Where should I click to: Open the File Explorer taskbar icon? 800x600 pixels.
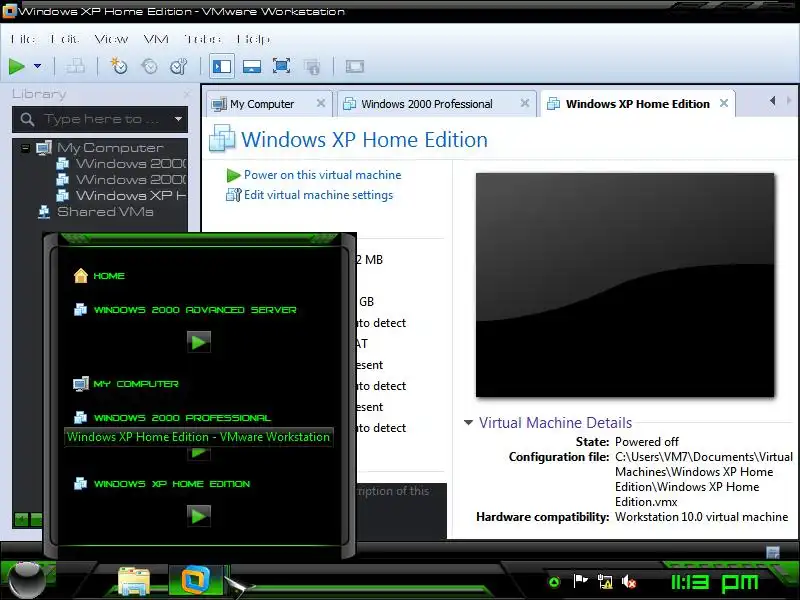(x=134, y=581)
